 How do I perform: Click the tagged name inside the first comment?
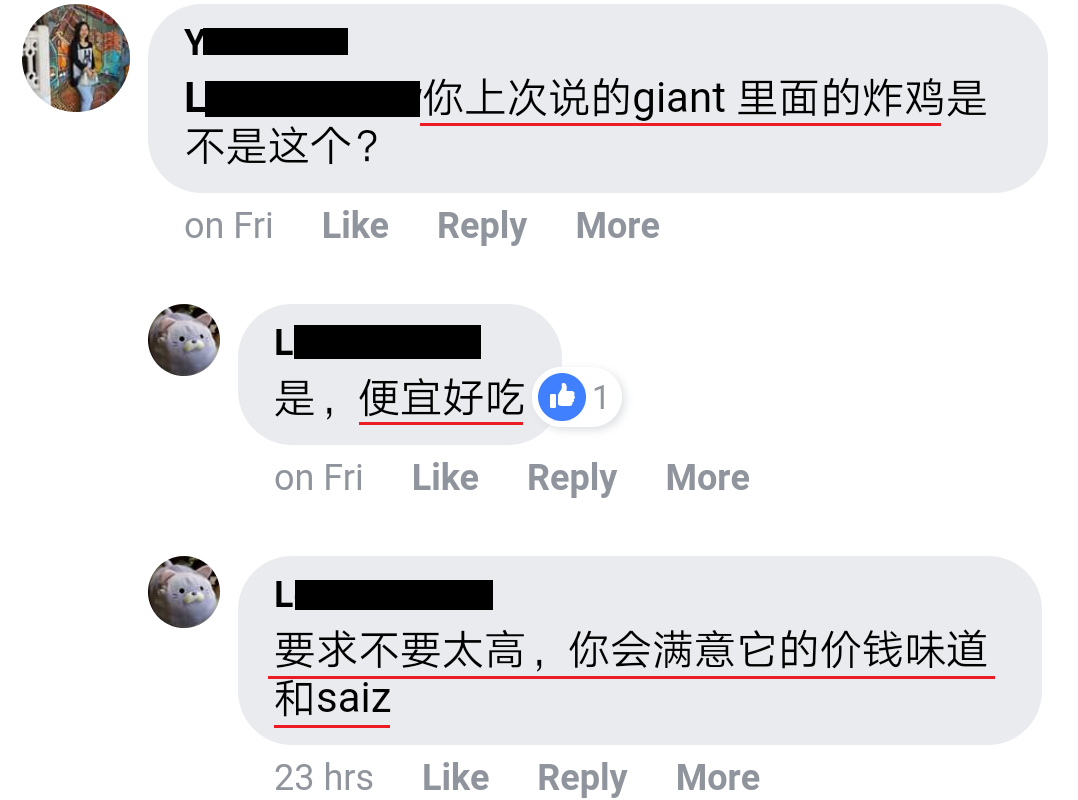(302, 98)
